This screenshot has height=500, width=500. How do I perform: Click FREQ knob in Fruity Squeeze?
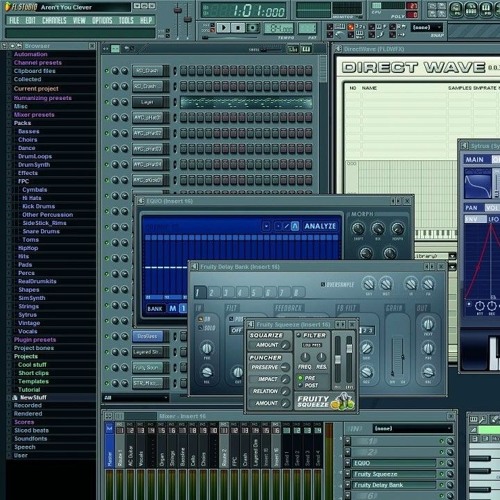click(305, 357)
